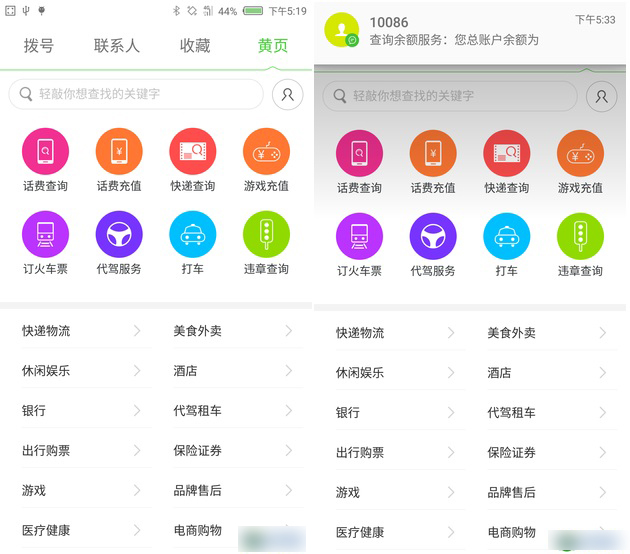Expand 游戏 category in left screen
The width and height of the screenshot is (630, 554).
[x=86, y=491]
